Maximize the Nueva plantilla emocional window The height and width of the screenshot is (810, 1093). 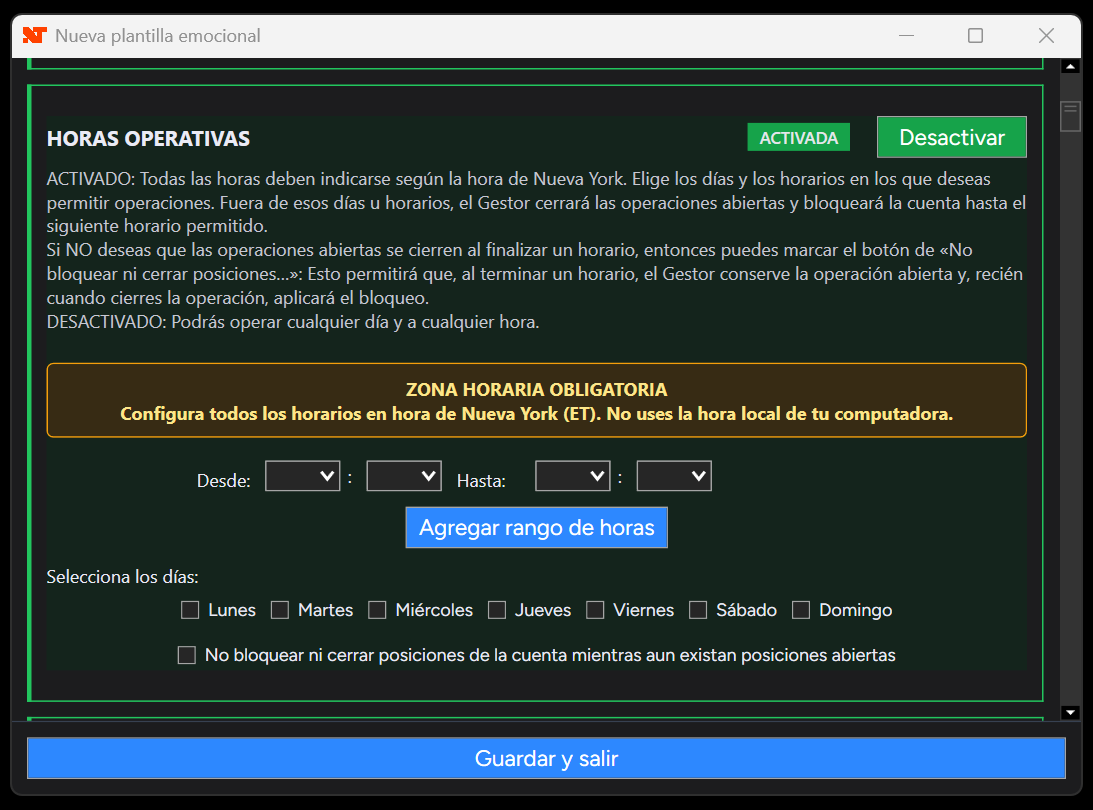point(975,36)
